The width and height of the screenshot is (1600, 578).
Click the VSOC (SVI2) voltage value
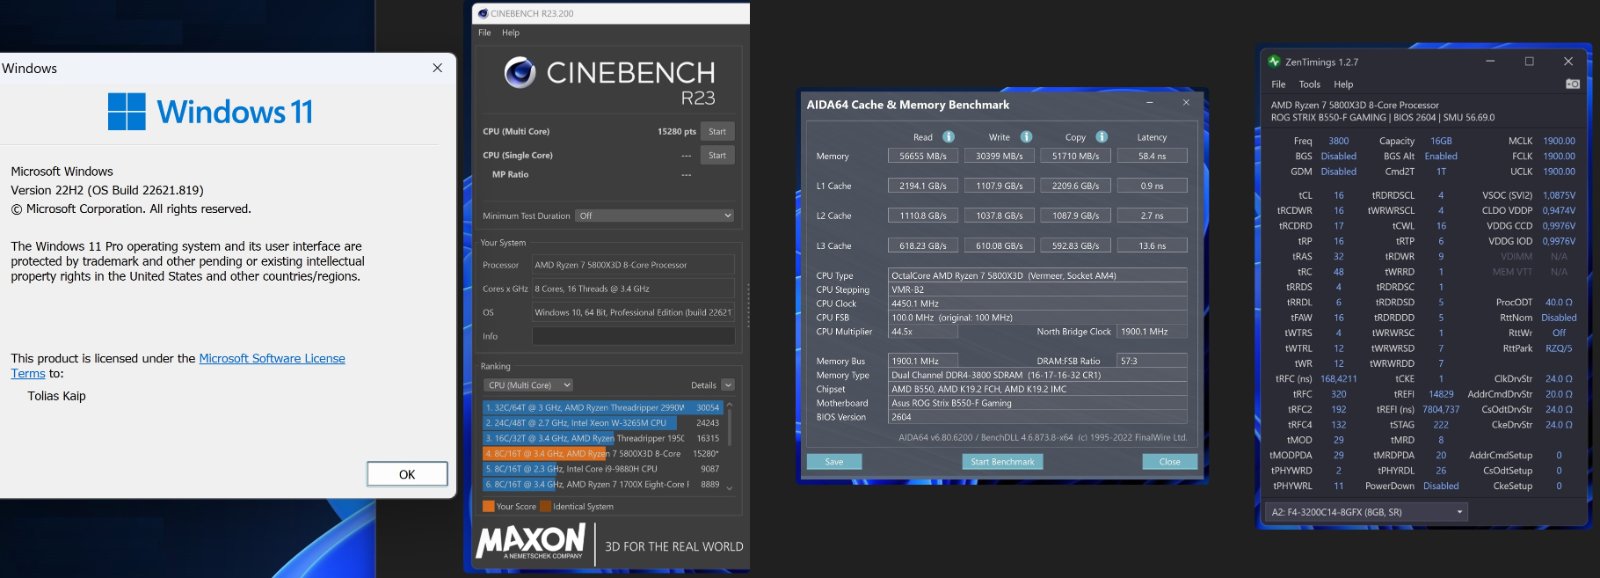tap(1559, 196)
